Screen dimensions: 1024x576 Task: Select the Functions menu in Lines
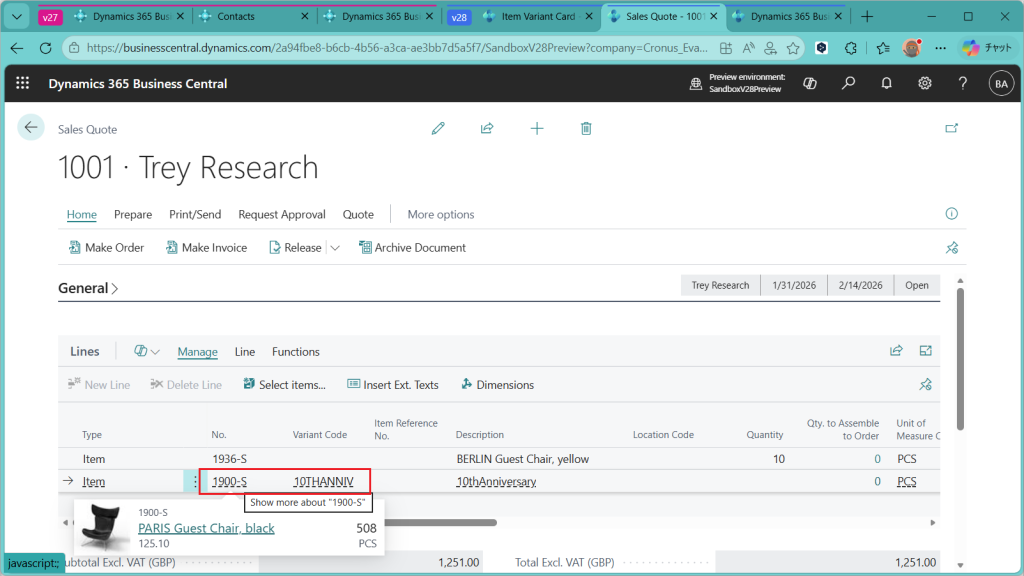tap(296, 352)
